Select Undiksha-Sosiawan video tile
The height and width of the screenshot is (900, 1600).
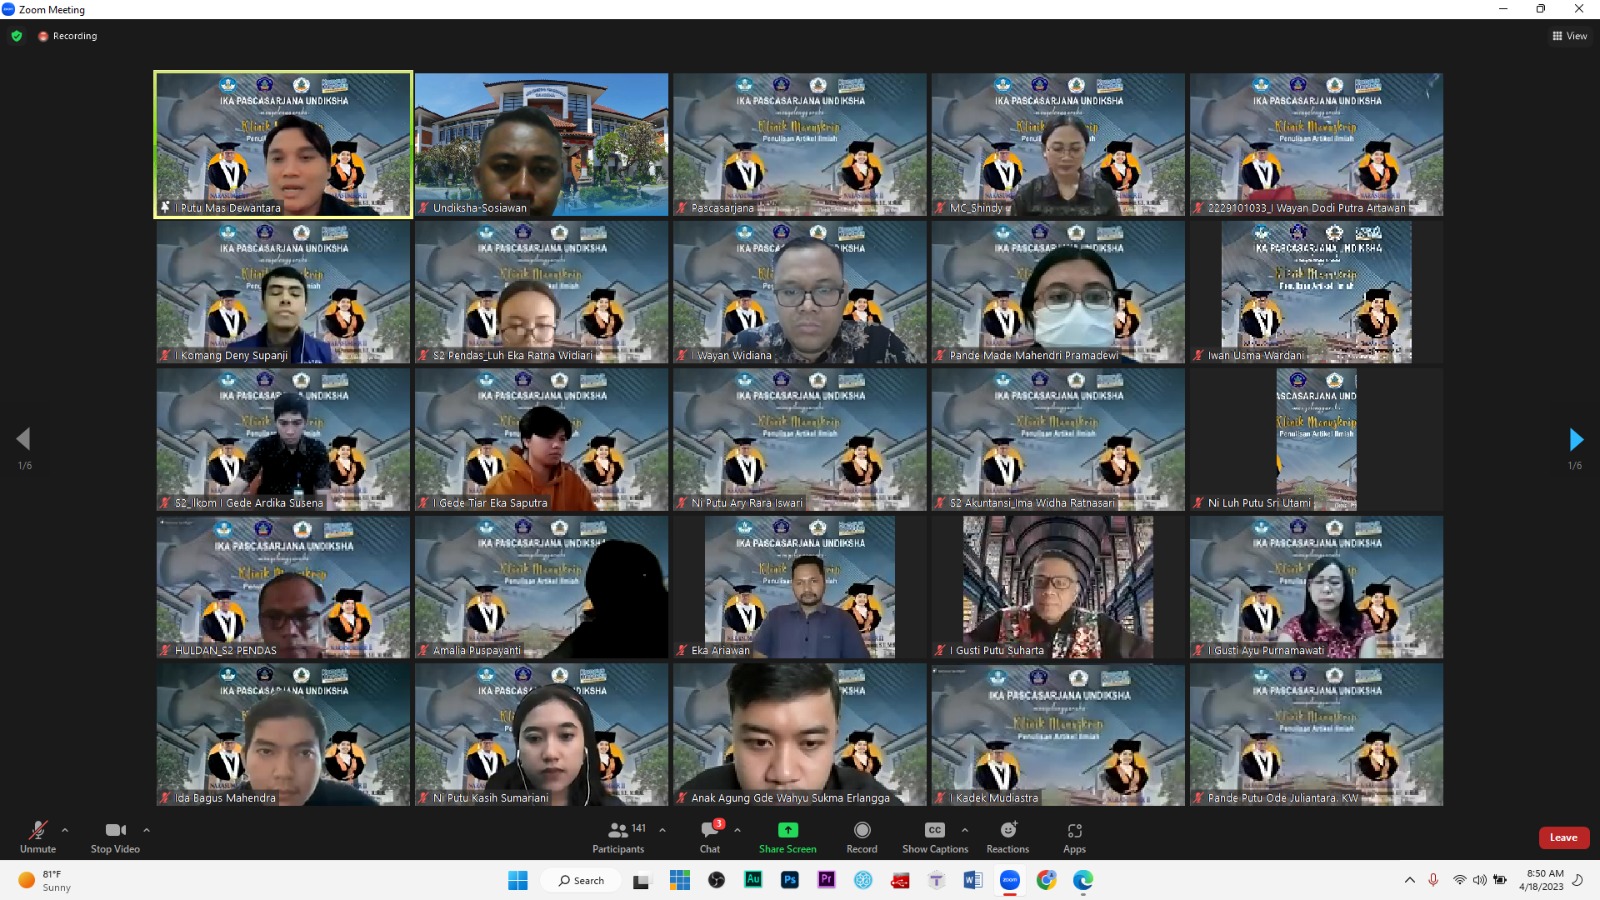(x=541, y=144)
